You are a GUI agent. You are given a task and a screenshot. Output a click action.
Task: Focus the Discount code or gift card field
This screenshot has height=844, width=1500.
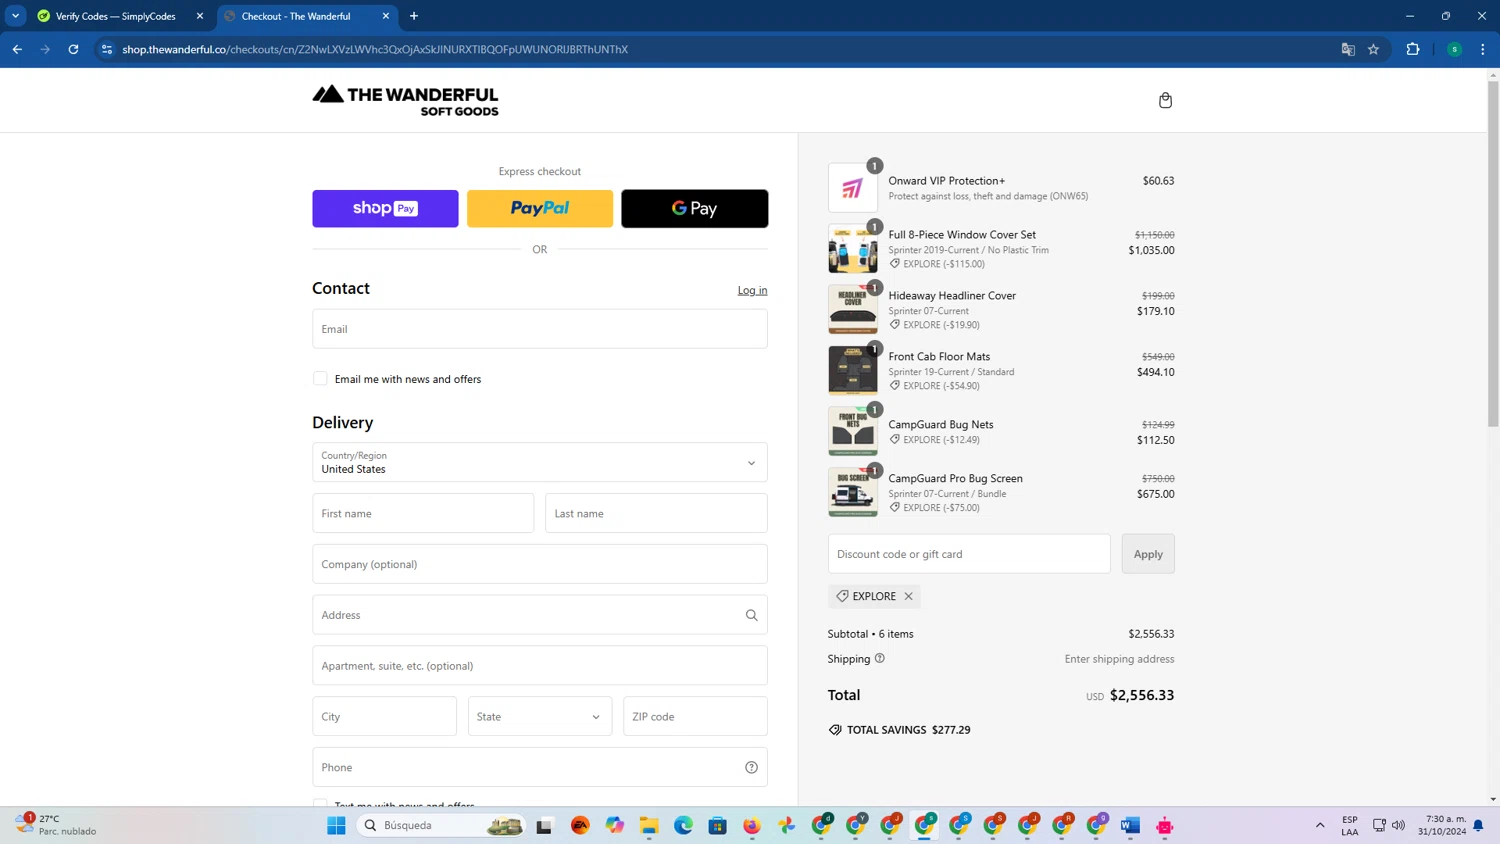point(969,554)
